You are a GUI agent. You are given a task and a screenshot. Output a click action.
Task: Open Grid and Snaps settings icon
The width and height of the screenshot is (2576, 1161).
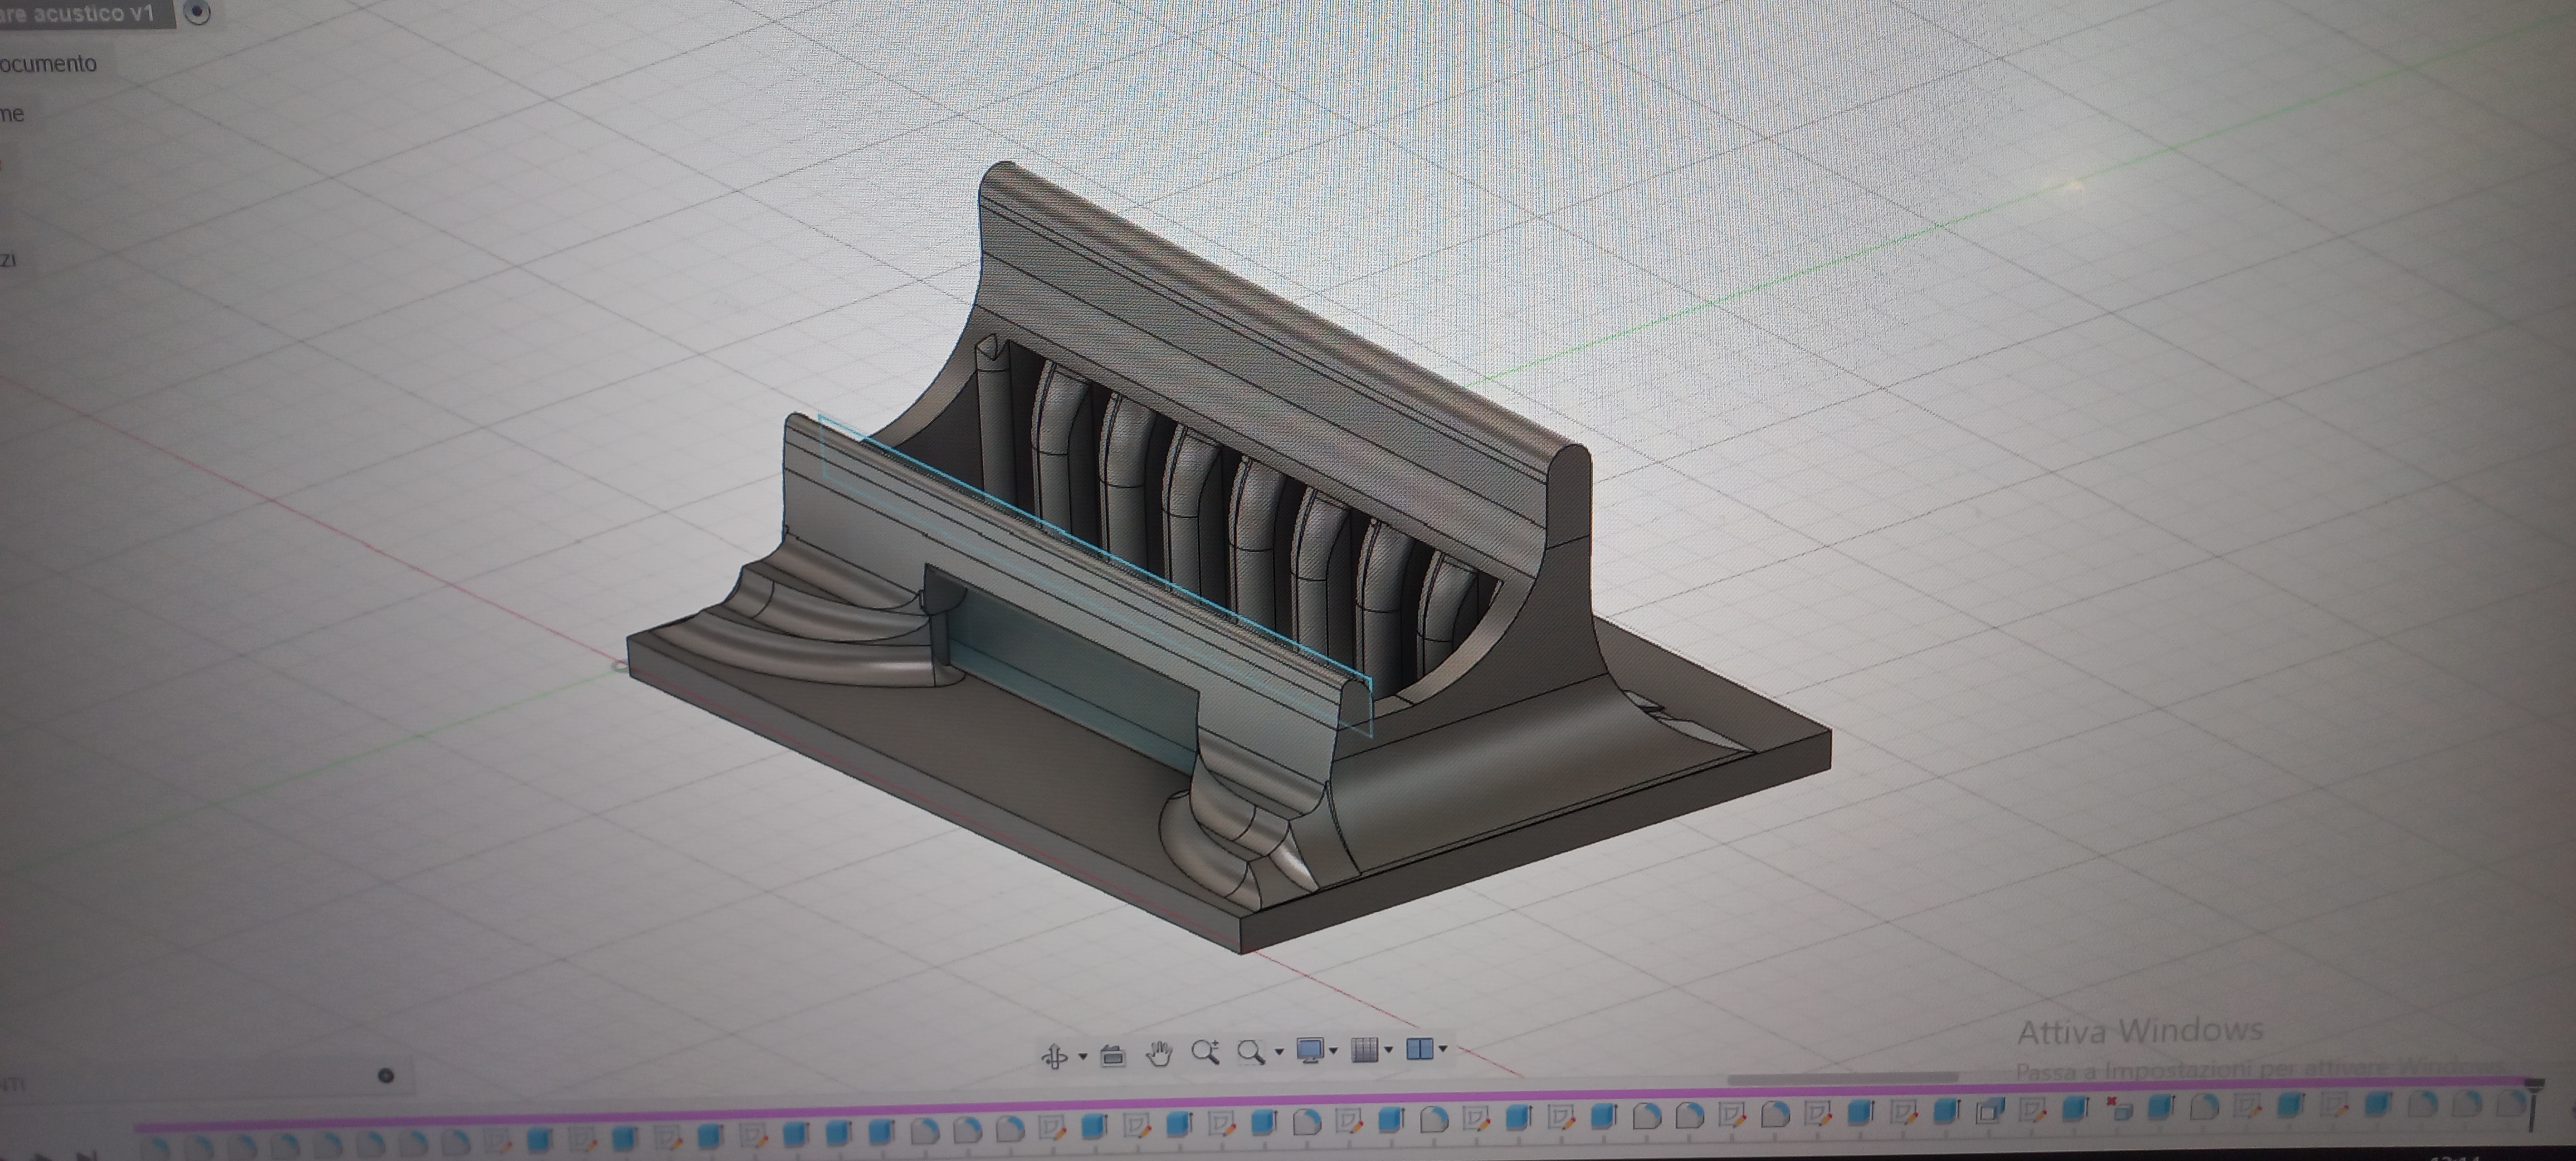(1365, 1049)
